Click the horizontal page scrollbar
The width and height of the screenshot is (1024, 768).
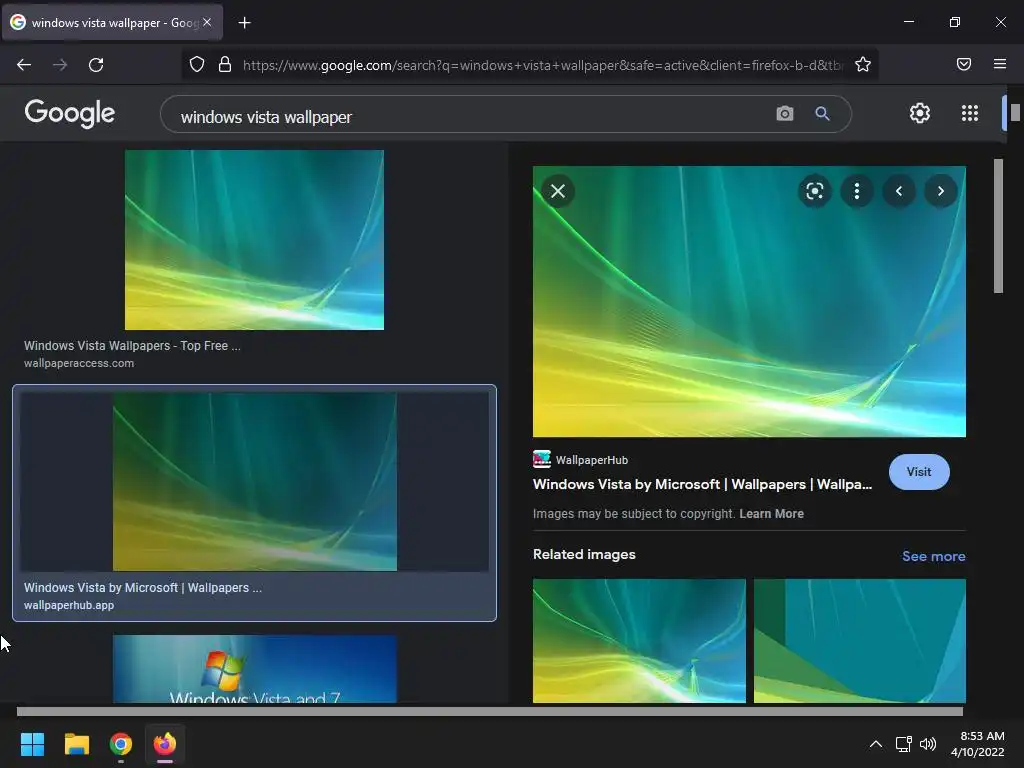tap(490, 711)
